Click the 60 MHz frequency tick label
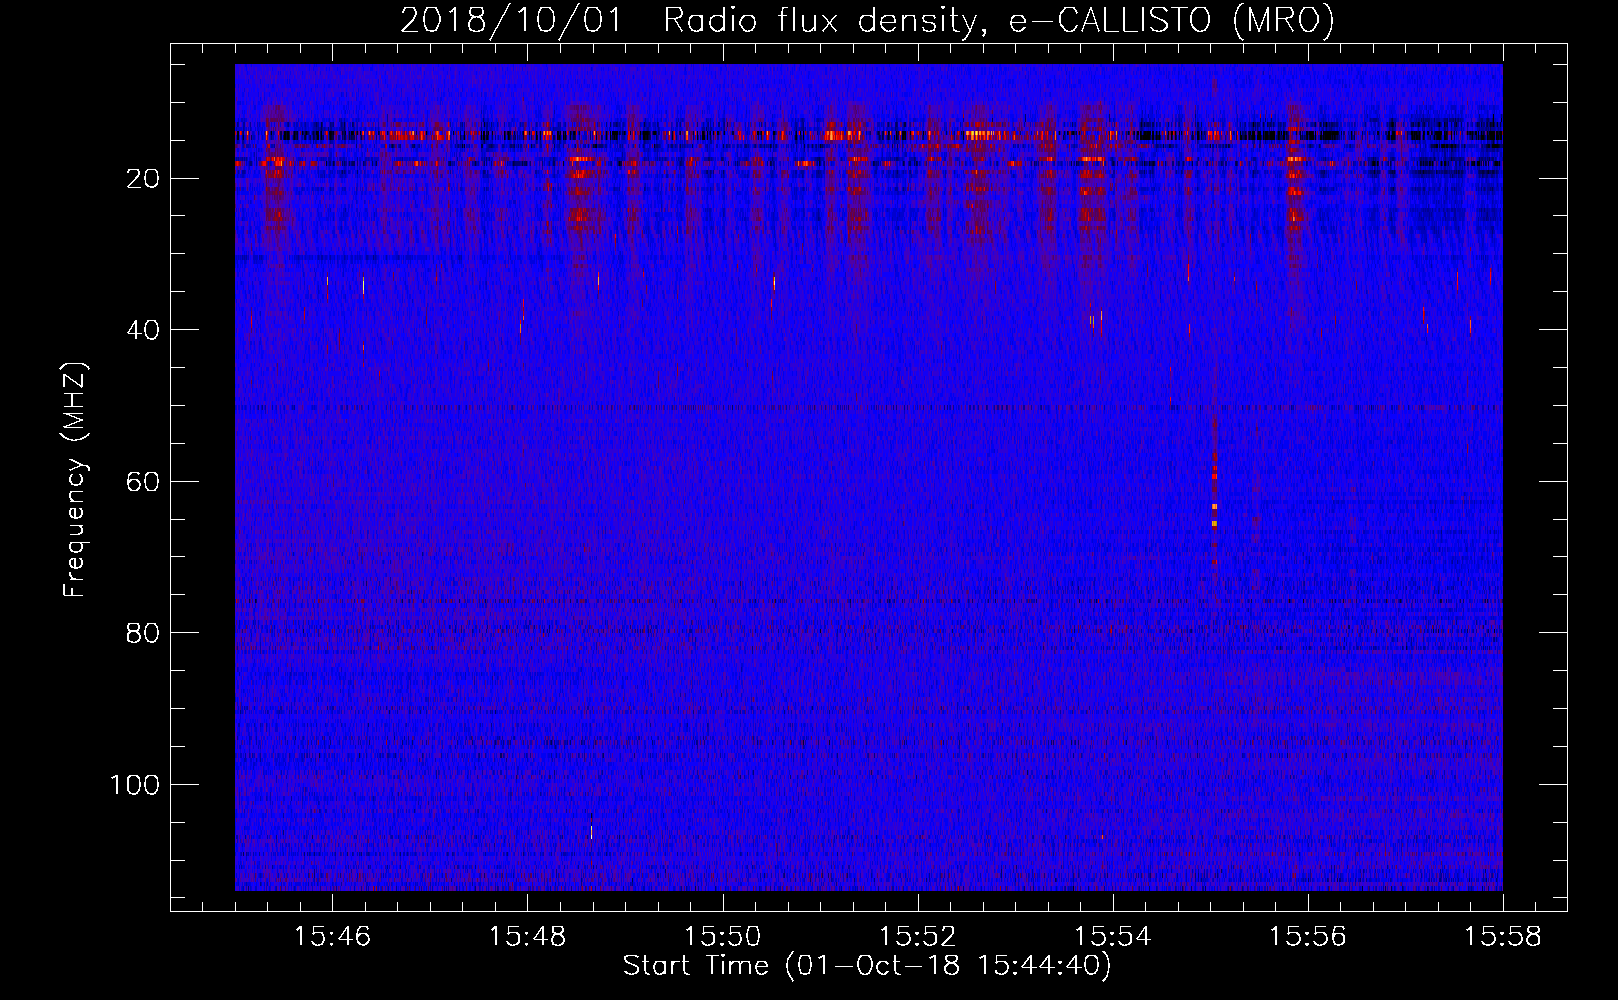 click(x=144, y=481)
